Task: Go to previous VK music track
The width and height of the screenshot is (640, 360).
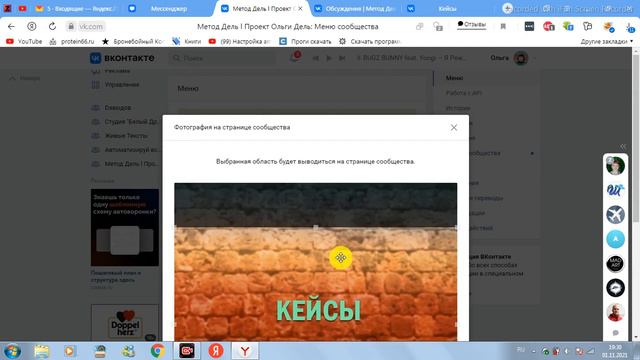Action: pos(316,58)
